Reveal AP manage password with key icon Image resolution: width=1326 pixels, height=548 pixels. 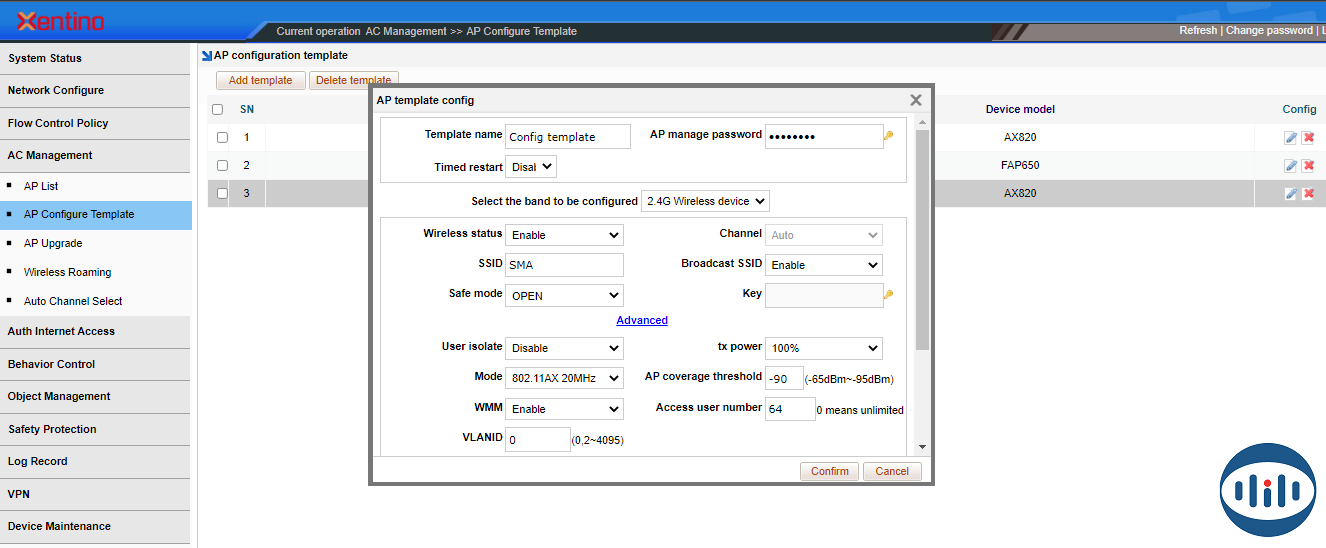(888, 136)
